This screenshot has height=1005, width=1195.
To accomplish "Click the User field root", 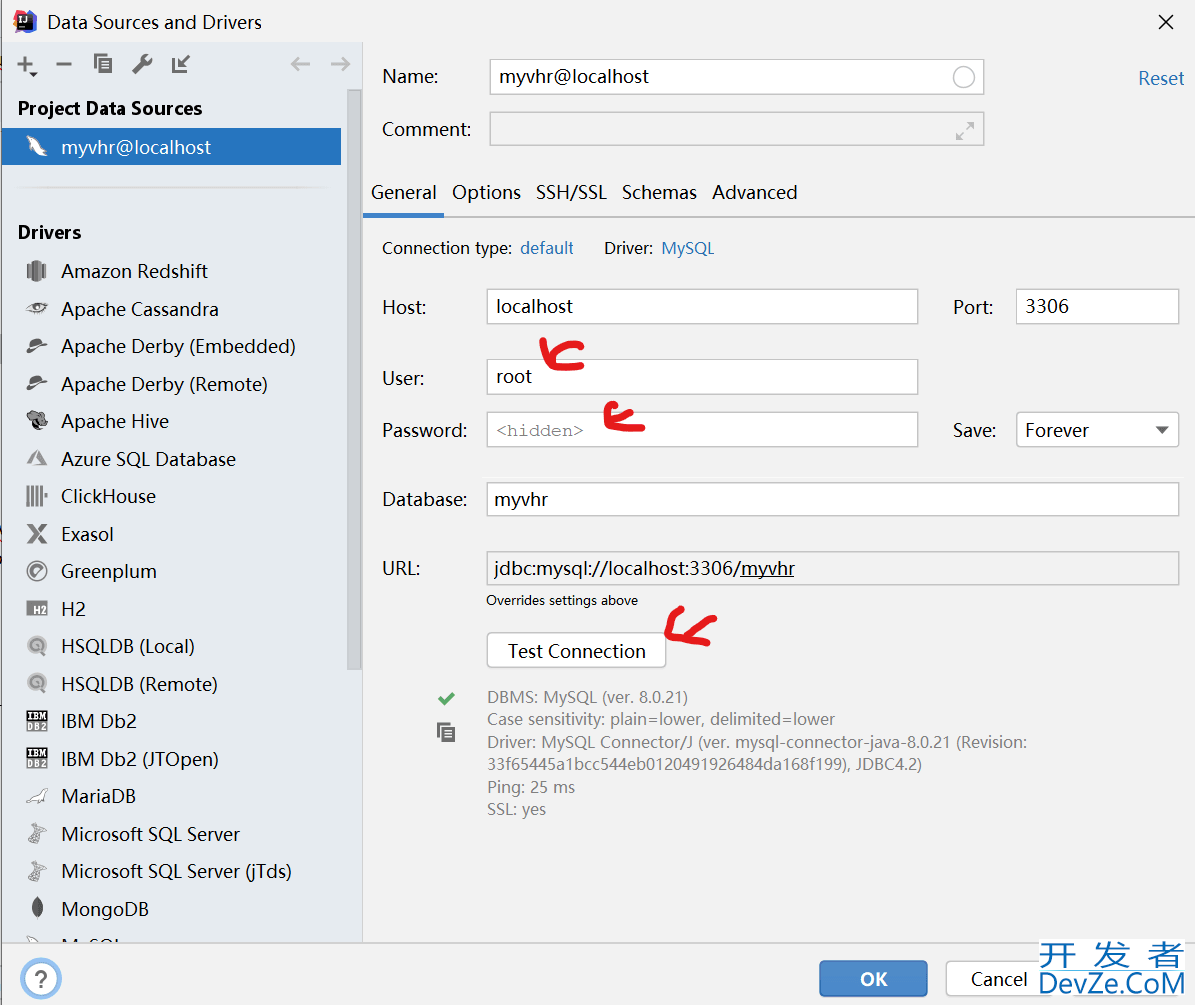I will pyautogui.click(x=702, y=377).
